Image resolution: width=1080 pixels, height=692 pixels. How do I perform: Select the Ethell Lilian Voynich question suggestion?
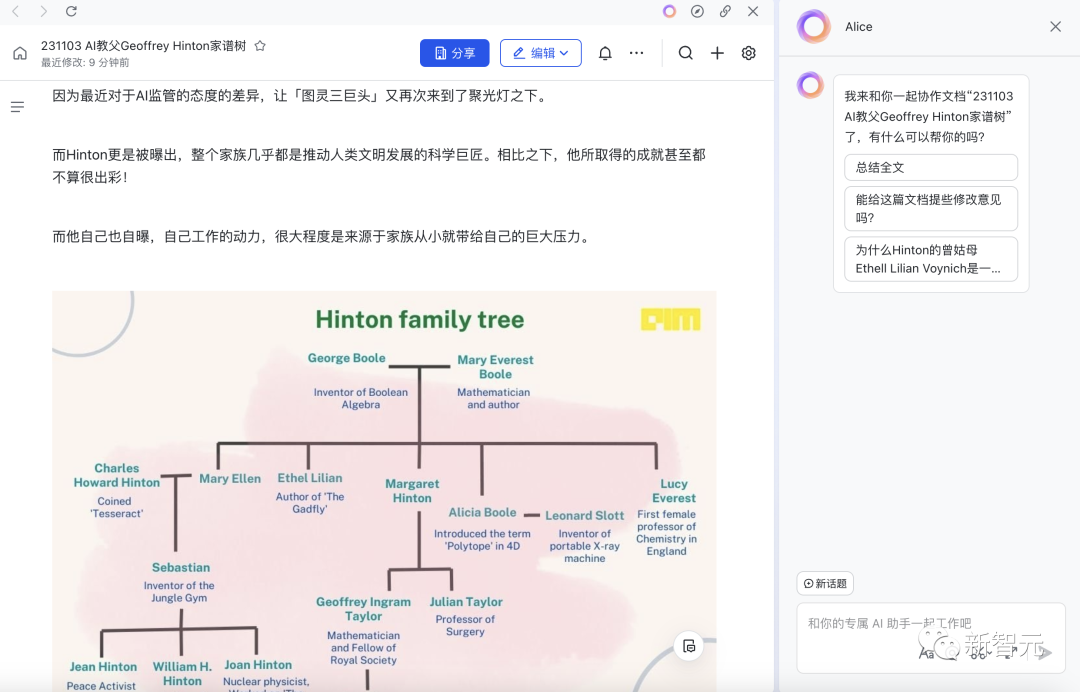tap(930, 258)
